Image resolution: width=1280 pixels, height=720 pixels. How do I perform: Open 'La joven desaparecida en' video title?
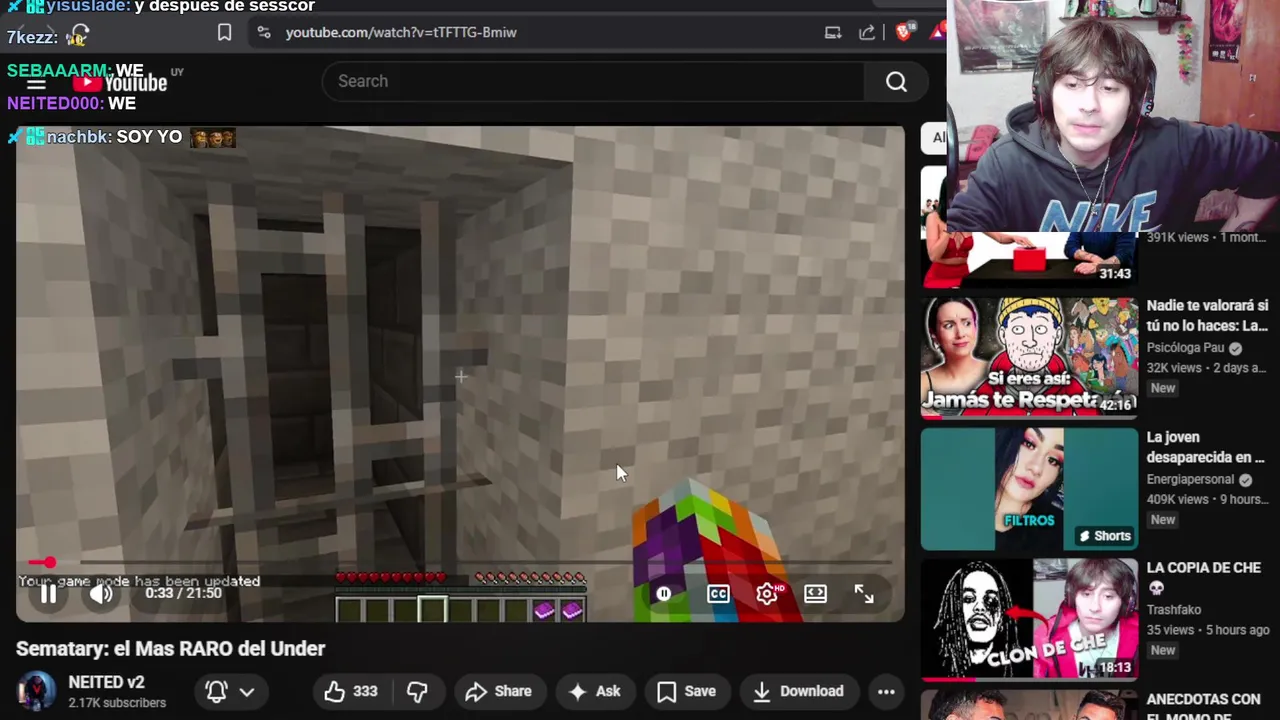pos(1206,447)
